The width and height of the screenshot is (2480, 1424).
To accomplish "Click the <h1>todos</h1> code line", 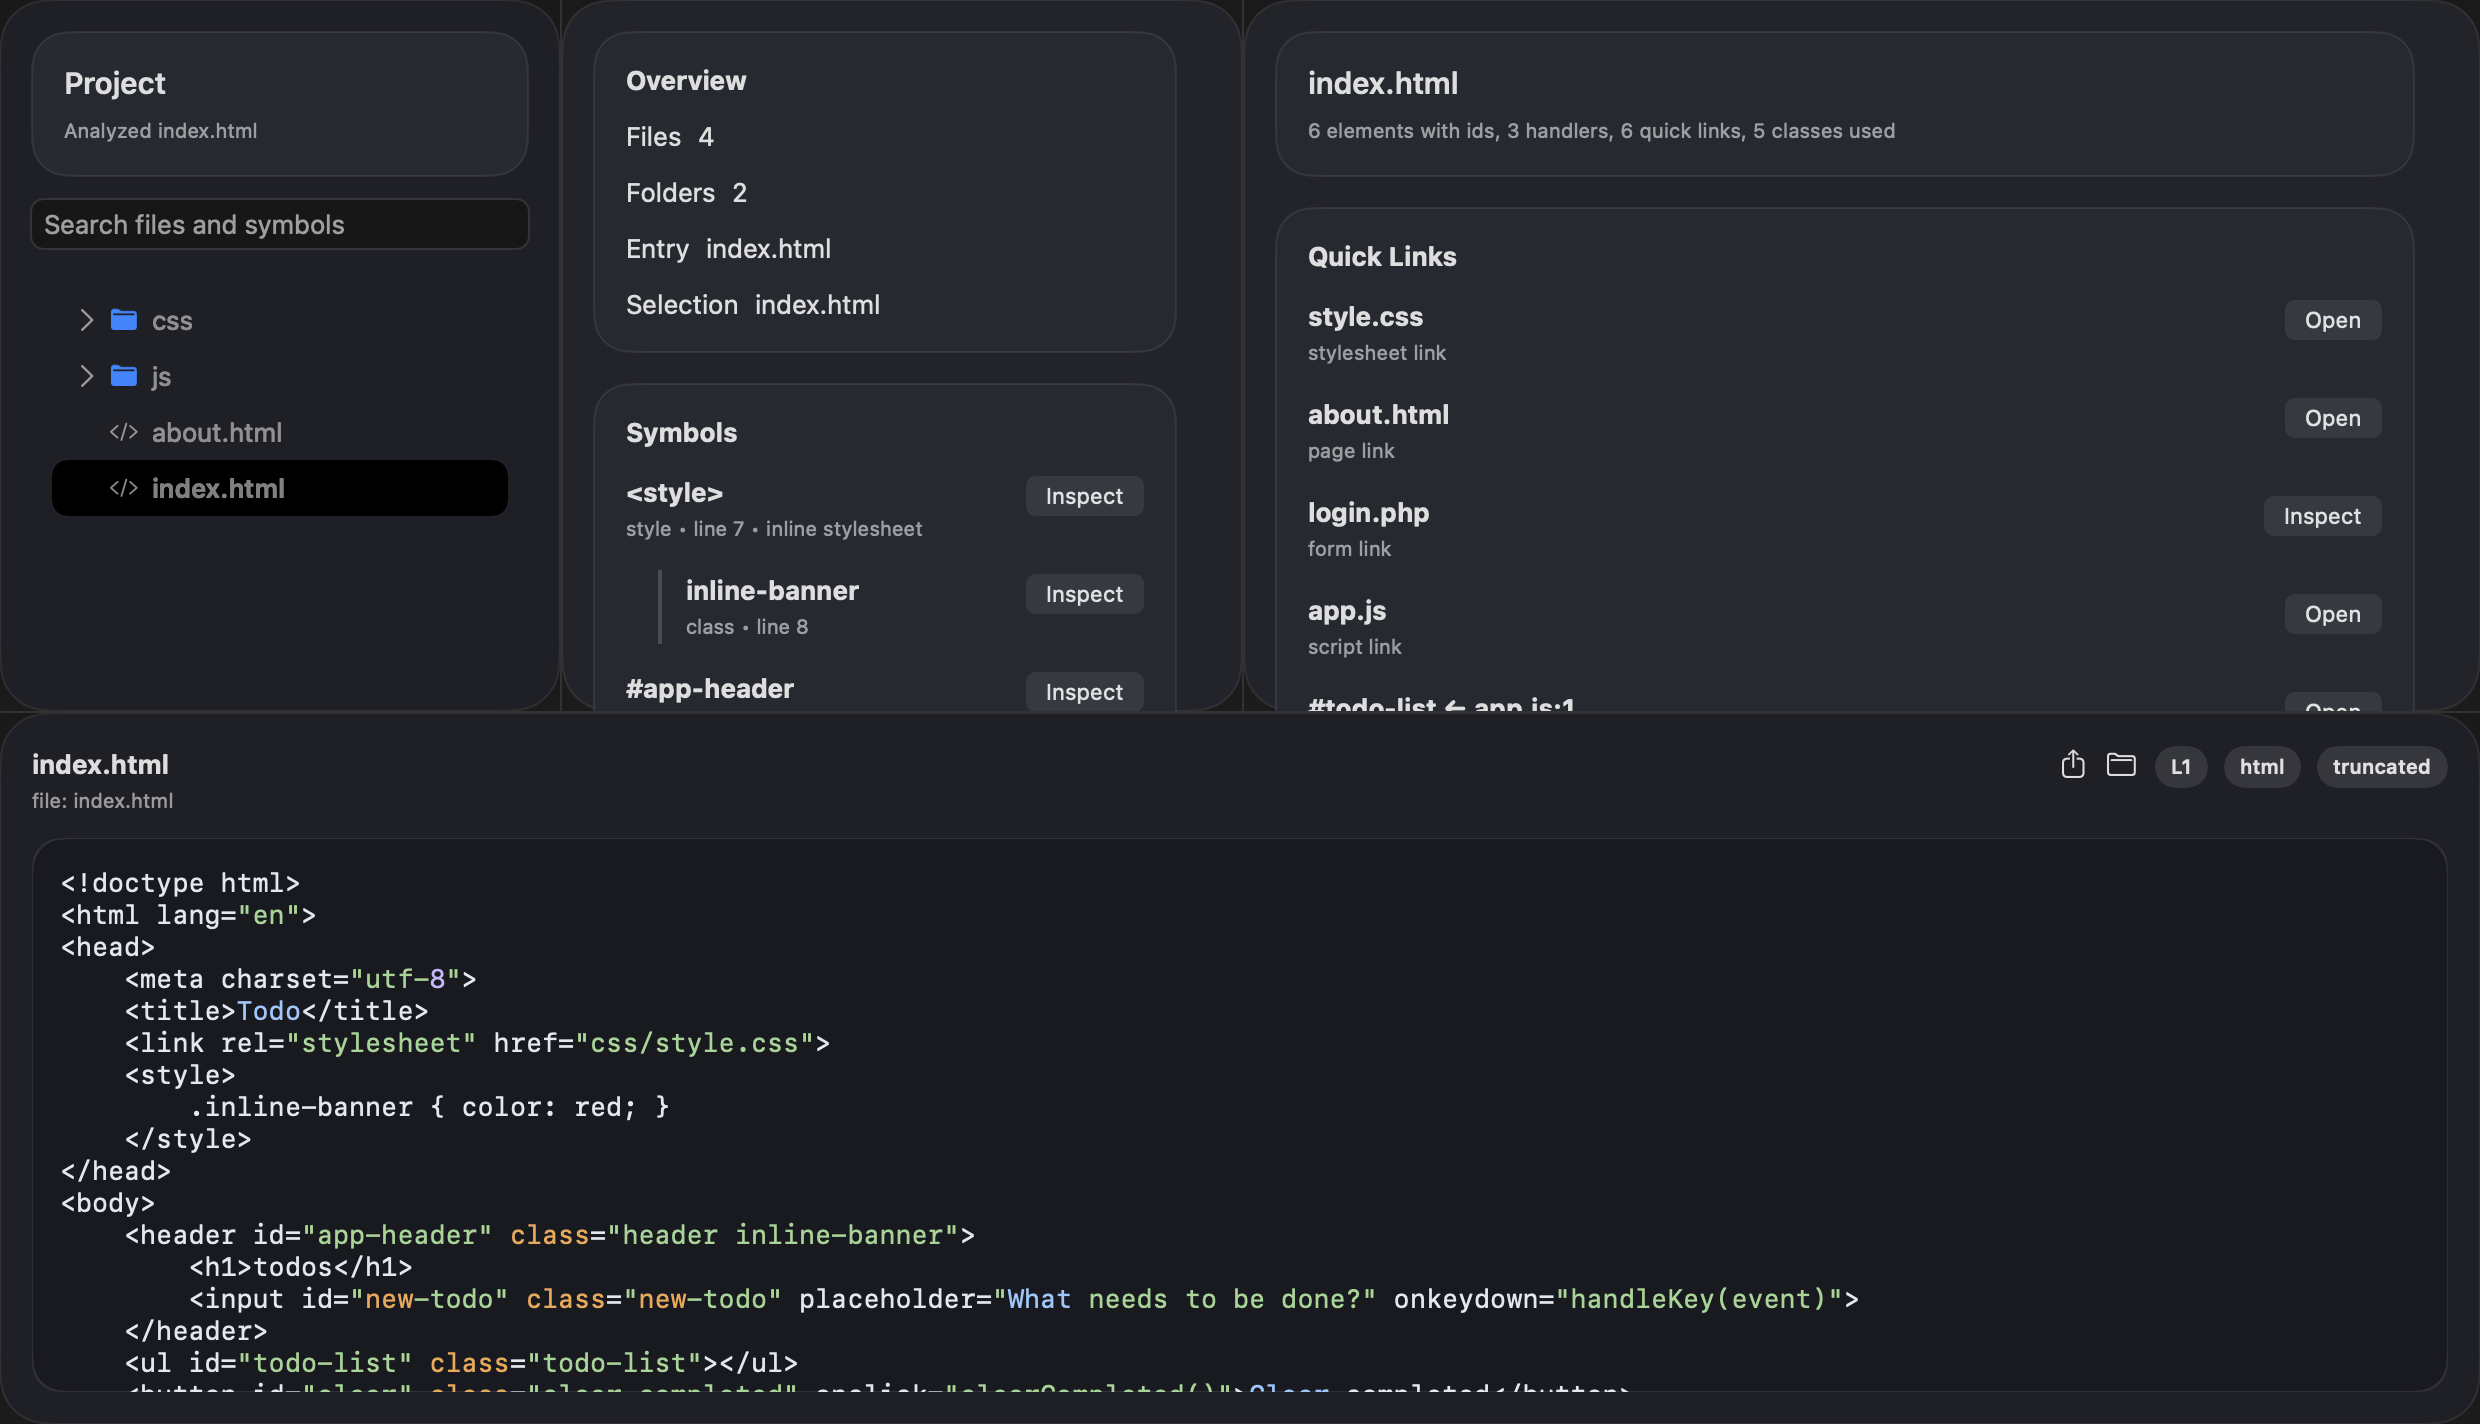I will (300, 1267).
